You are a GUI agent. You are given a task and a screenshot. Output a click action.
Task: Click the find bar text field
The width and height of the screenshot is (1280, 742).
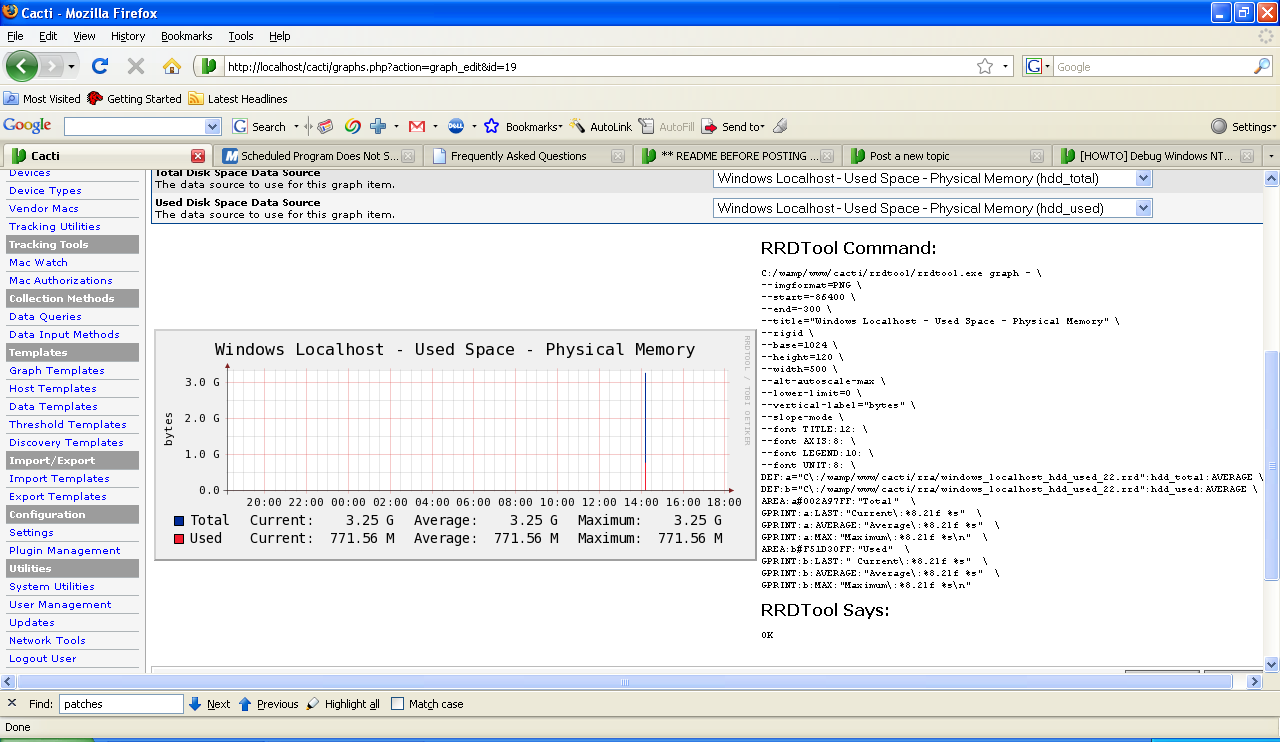[121, 704]
